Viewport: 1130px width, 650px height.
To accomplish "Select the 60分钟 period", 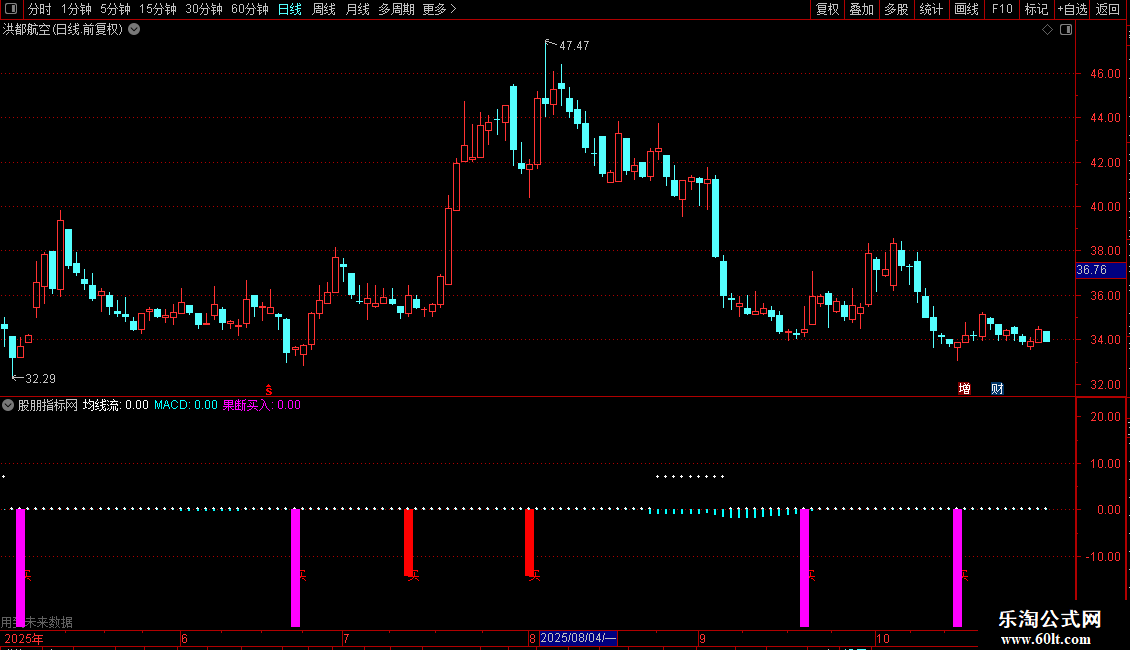I will pyautogui.click(x=249, y=9).
